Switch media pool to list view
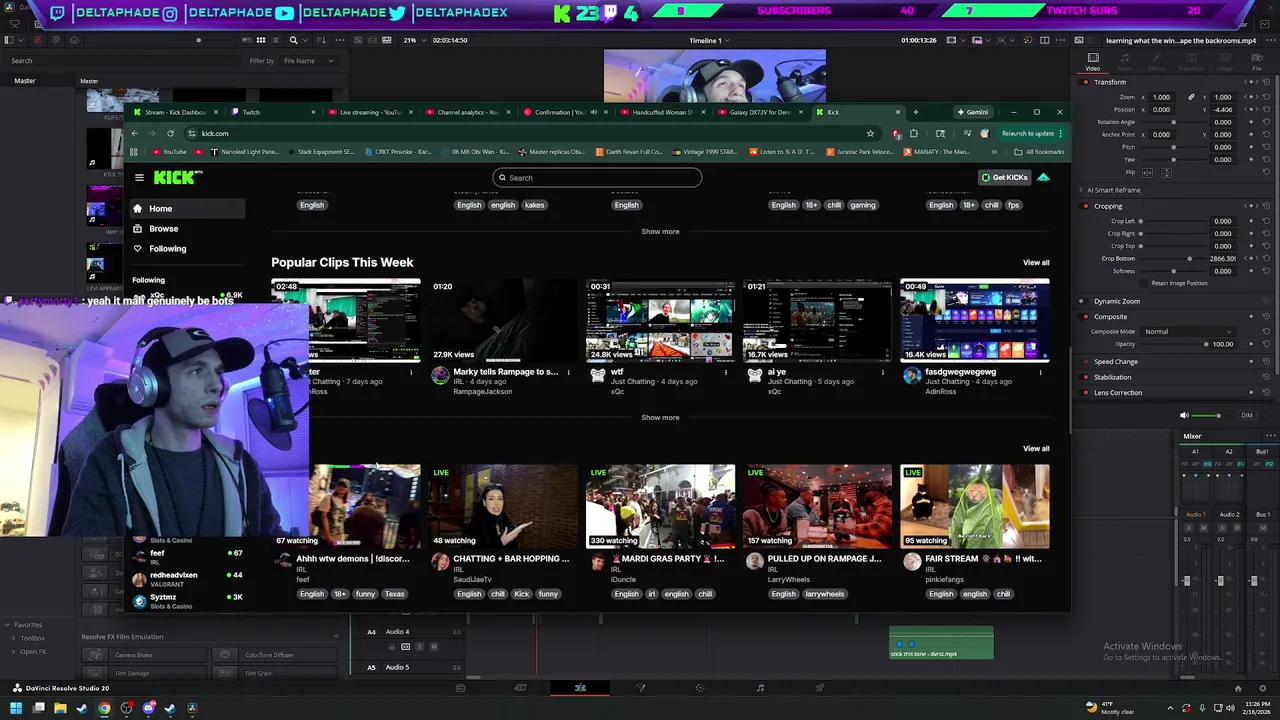Screen dimensions: 1280x720 click(x=276, y=40)
